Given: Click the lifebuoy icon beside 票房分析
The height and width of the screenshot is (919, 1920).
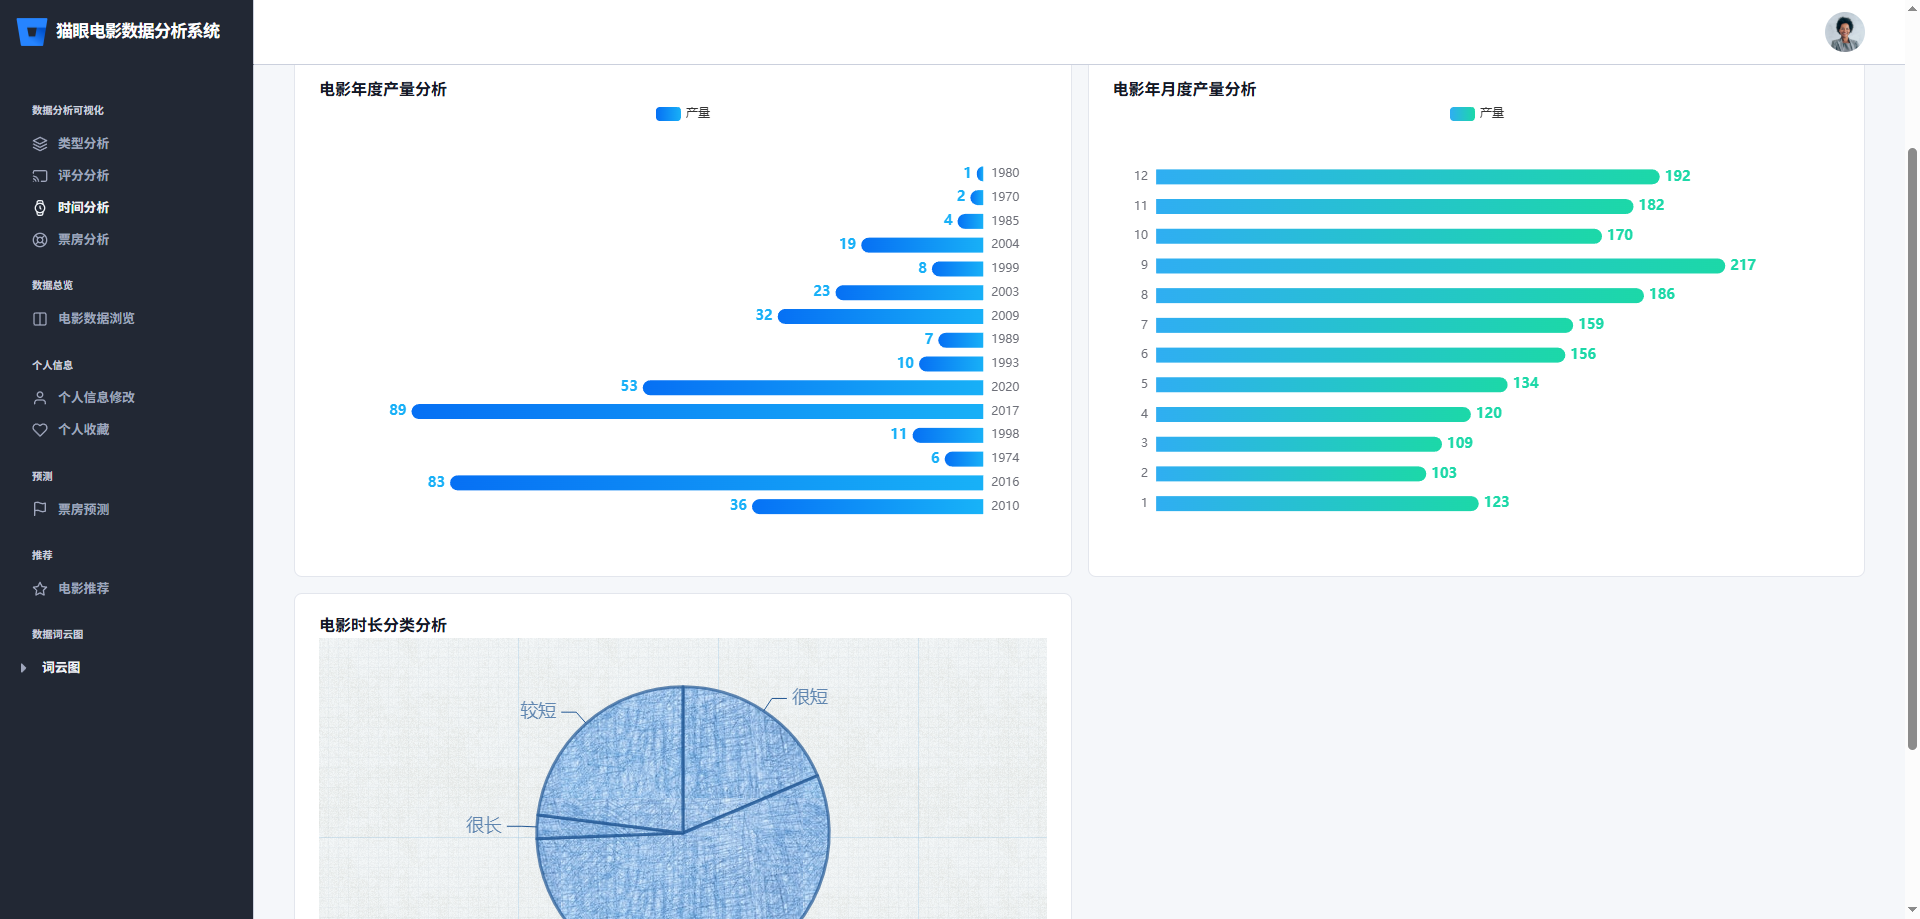Looking at the screenshot, I should click(40, 240).
